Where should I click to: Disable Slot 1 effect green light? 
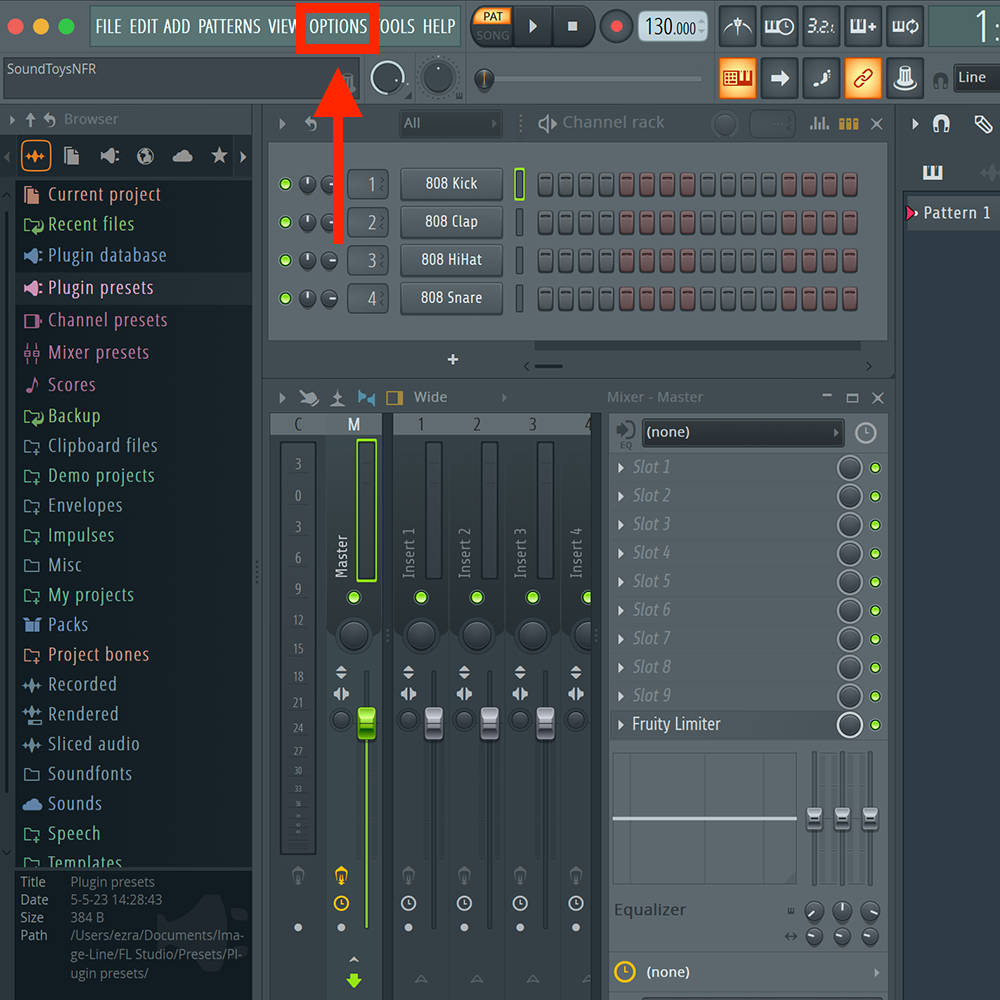click(x=876, y=468)
